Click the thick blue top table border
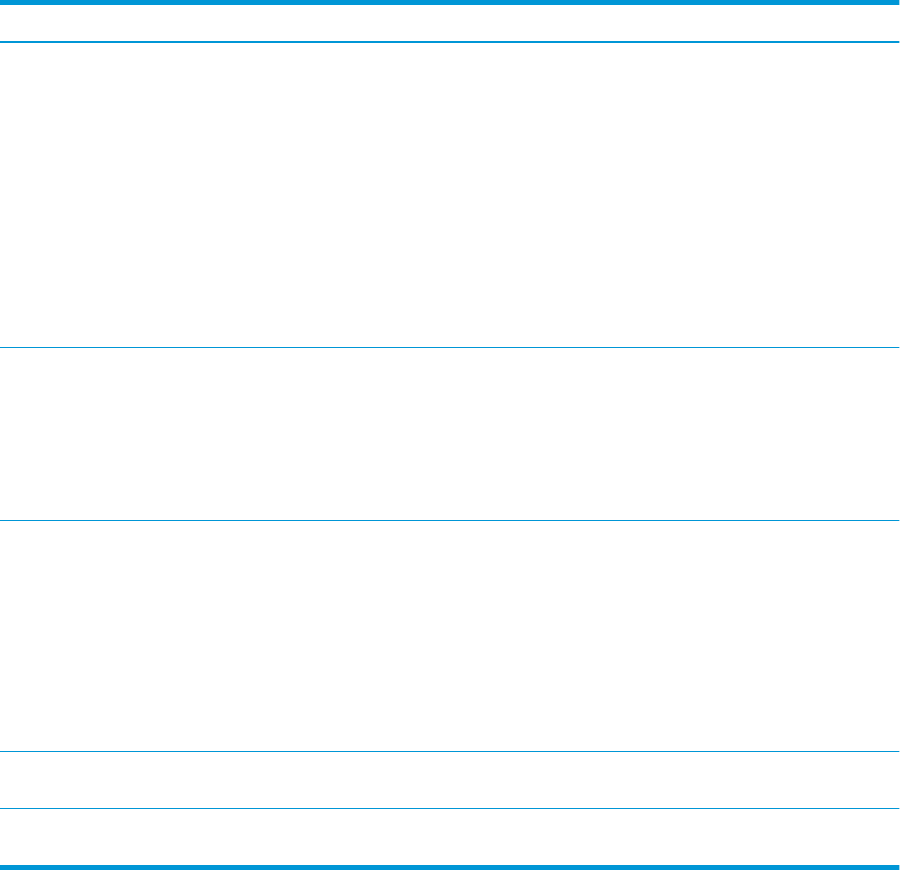900x870 pixels. 450,3
